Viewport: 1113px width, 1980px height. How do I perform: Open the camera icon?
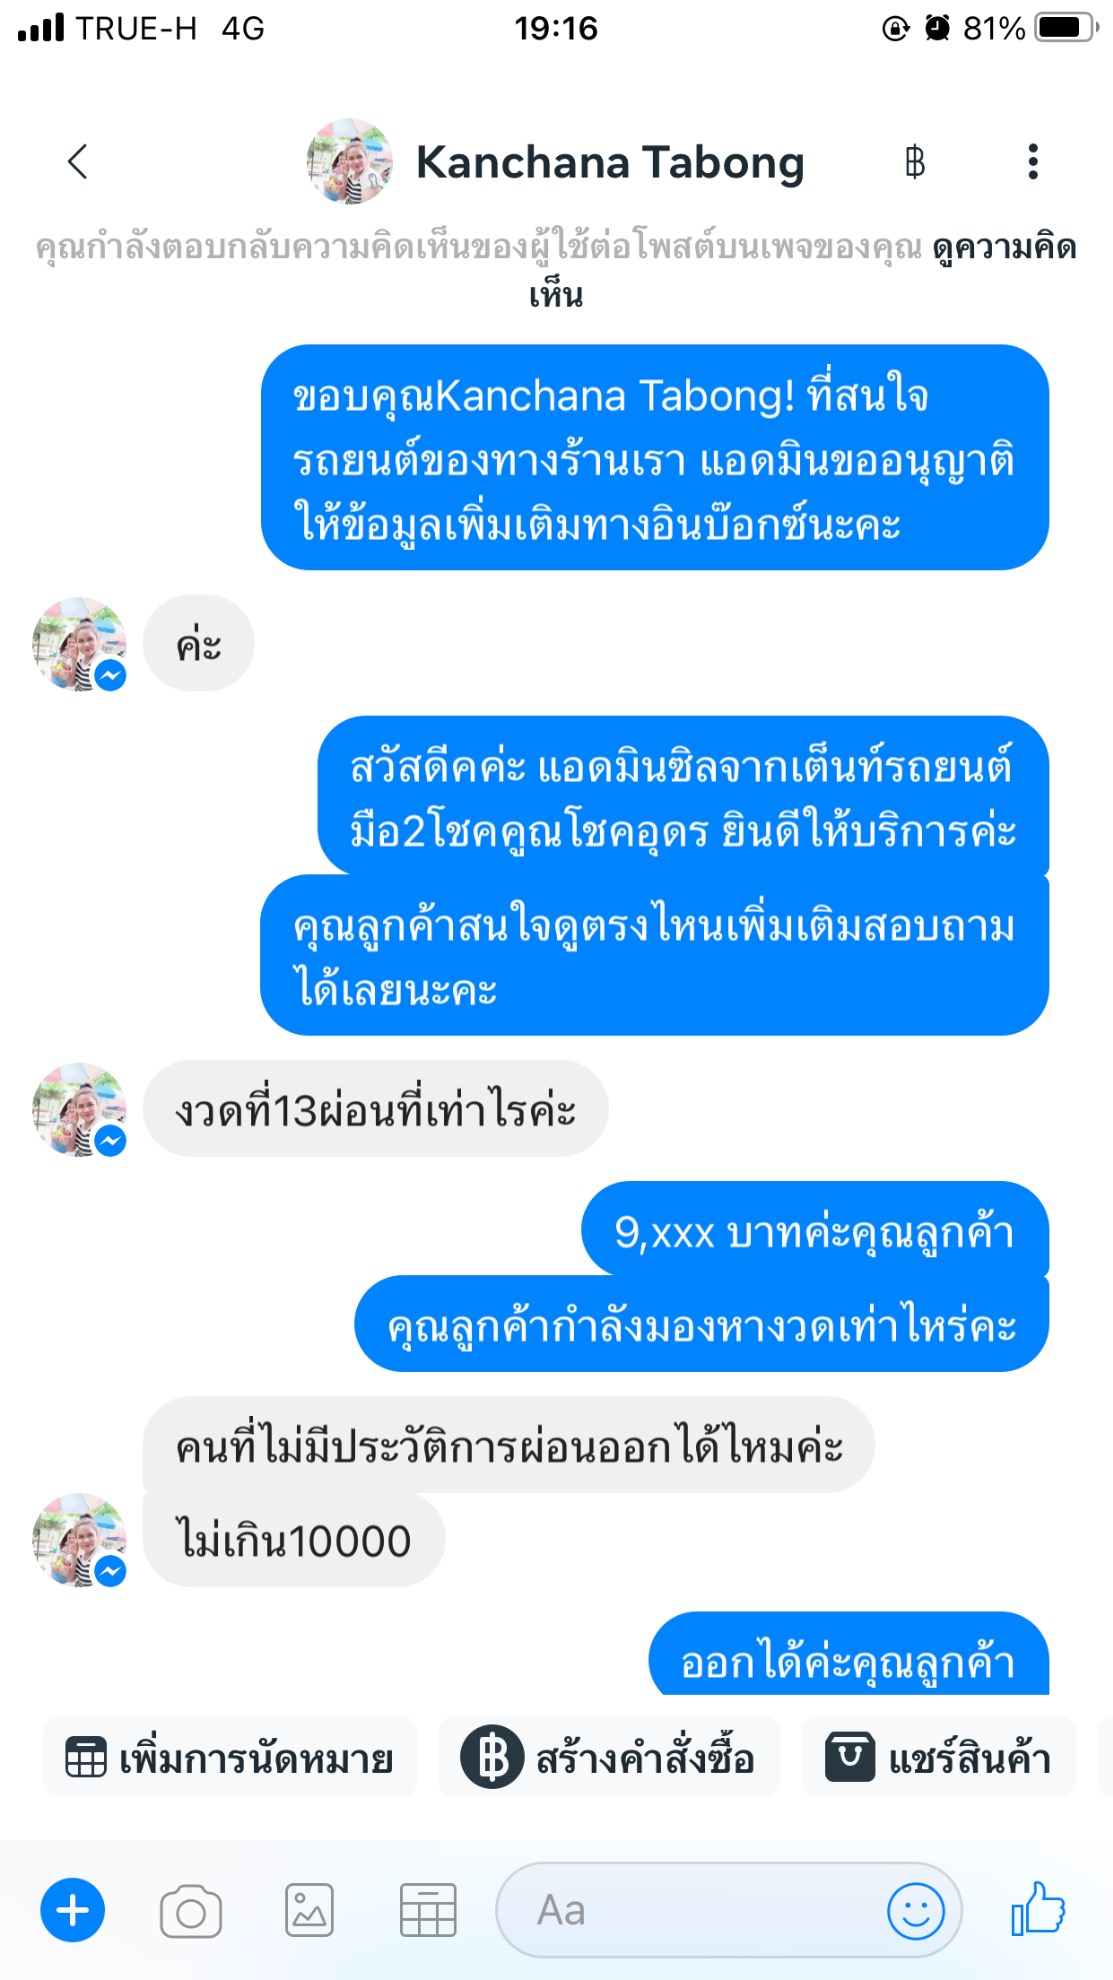tap(191, 1911)
